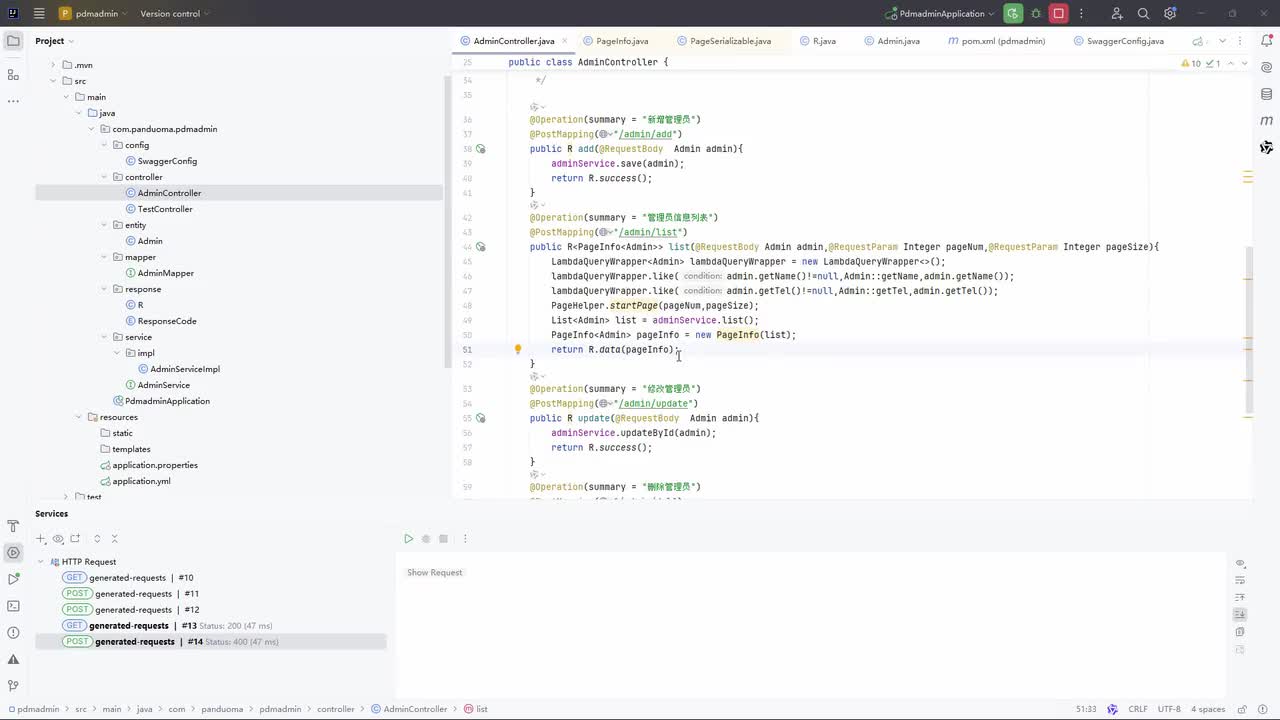Open the PdmadminApplication run configuration dropdown
The image size is (1280, 720).
pos(941,14)
